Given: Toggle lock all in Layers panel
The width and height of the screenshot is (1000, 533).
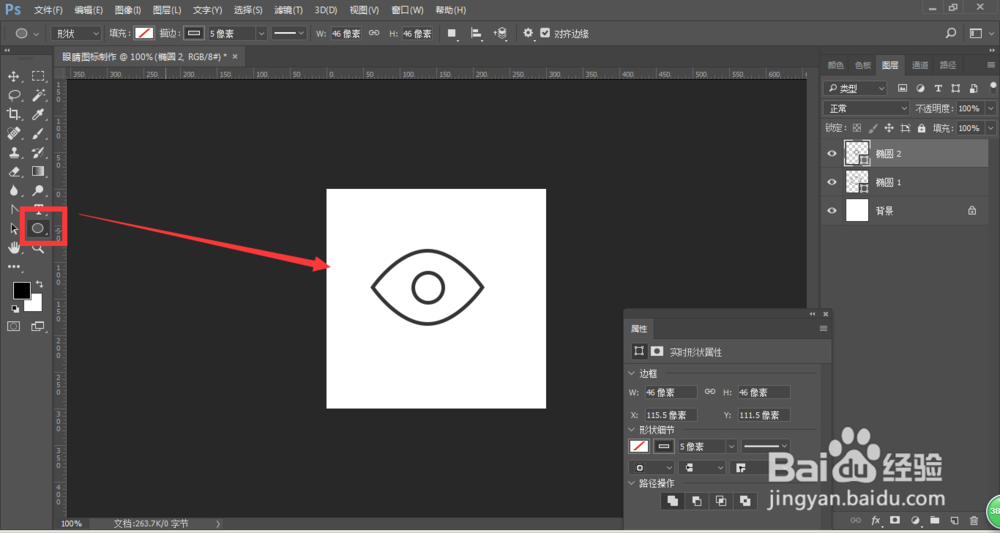Looking at the screenshot, I should 922,128.
